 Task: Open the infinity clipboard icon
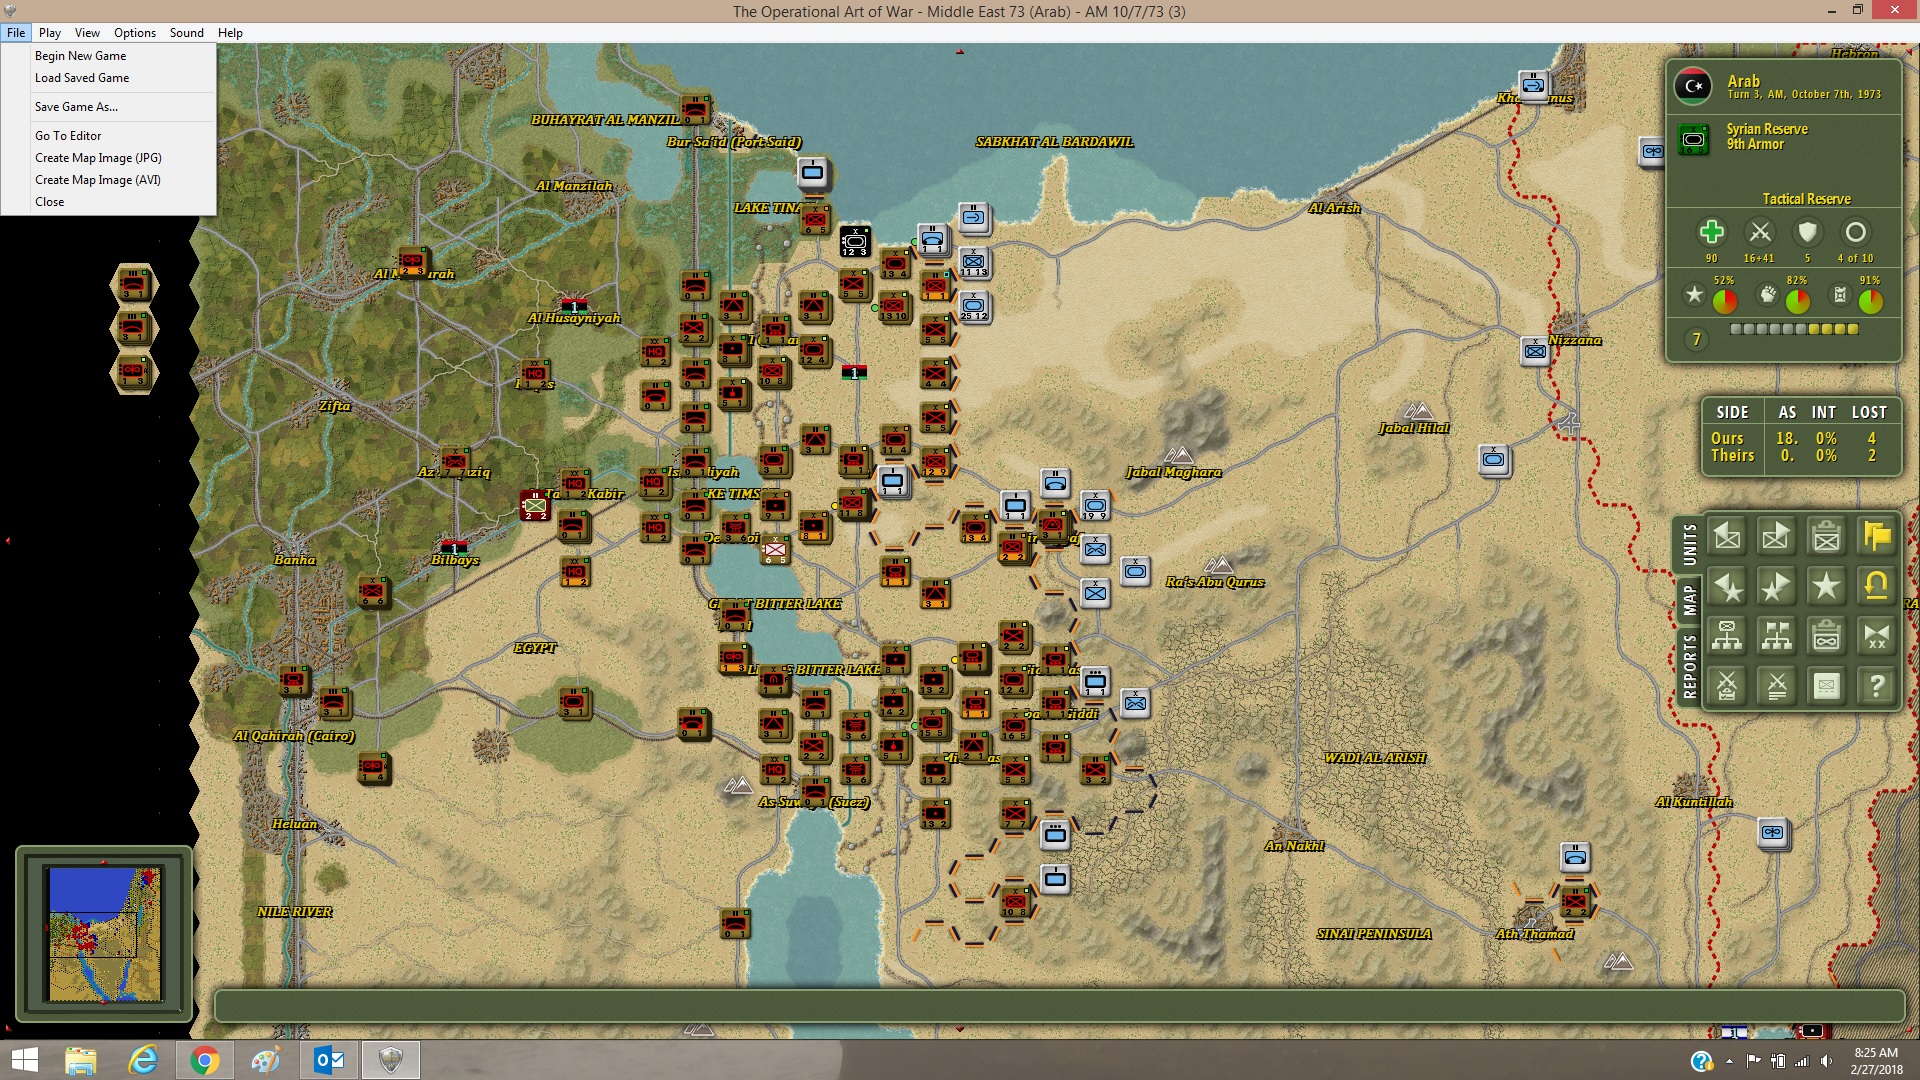point(1826,636)
